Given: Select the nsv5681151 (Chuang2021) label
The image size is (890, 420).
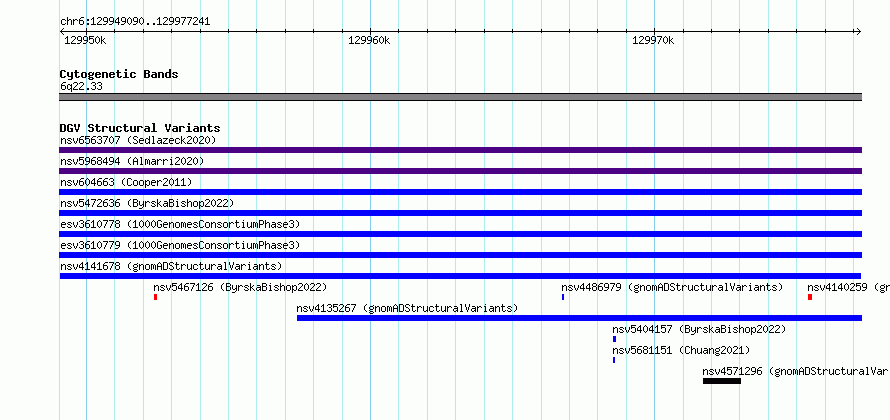Looking at the screenshot, I should point(681,350).
